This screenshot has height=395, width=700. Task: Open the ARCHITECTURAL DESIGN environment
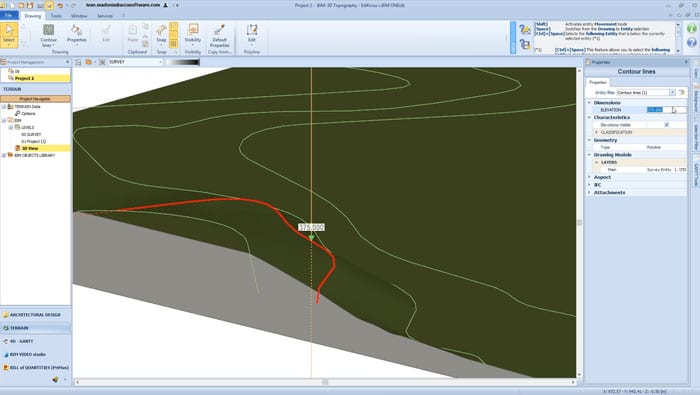click(x=35, y=315)
